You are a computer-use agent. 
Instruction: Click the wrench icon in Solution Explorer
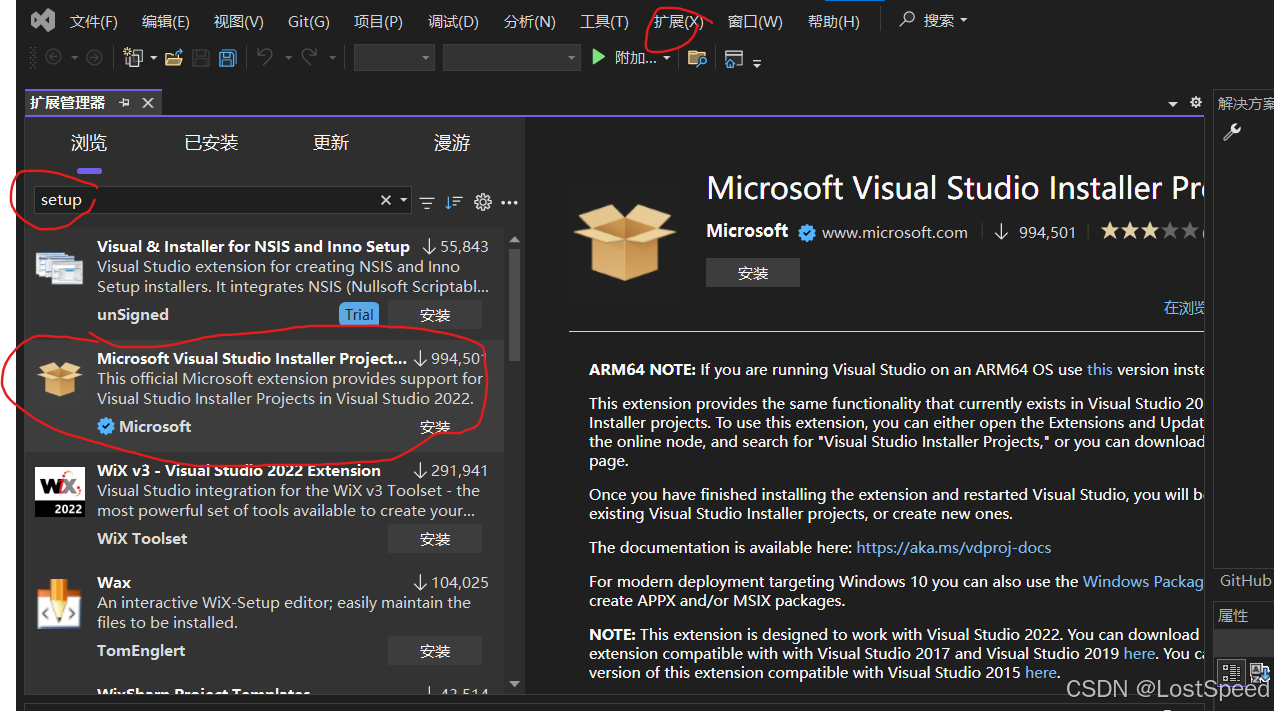[1232, 132]
